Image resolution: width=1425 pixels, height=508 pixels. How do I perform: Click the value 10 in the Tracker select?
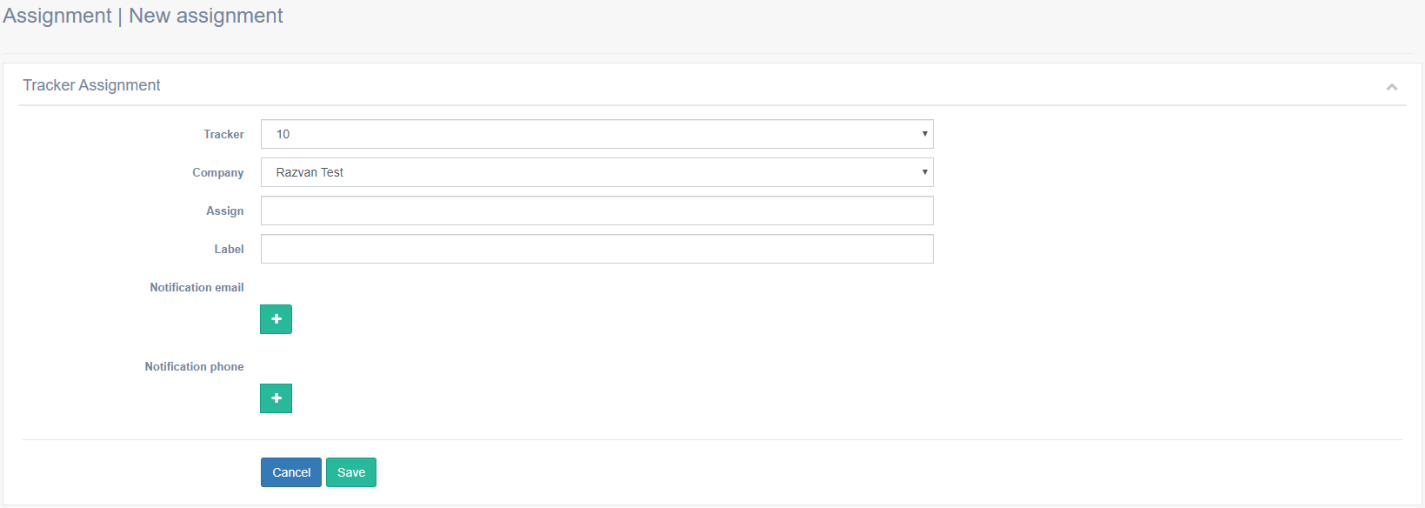click(x=283, y=134)
